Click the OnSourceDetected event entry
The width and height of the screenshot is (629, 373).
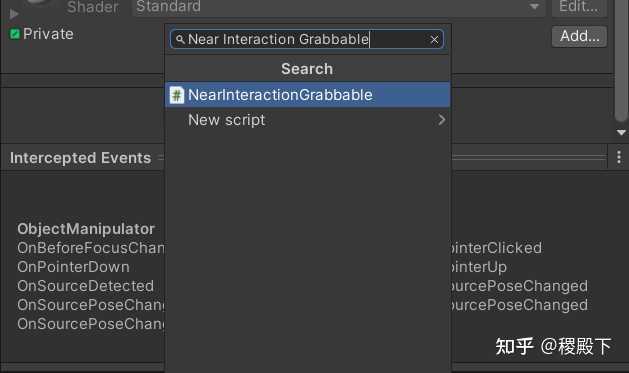[x=85, y=286]
